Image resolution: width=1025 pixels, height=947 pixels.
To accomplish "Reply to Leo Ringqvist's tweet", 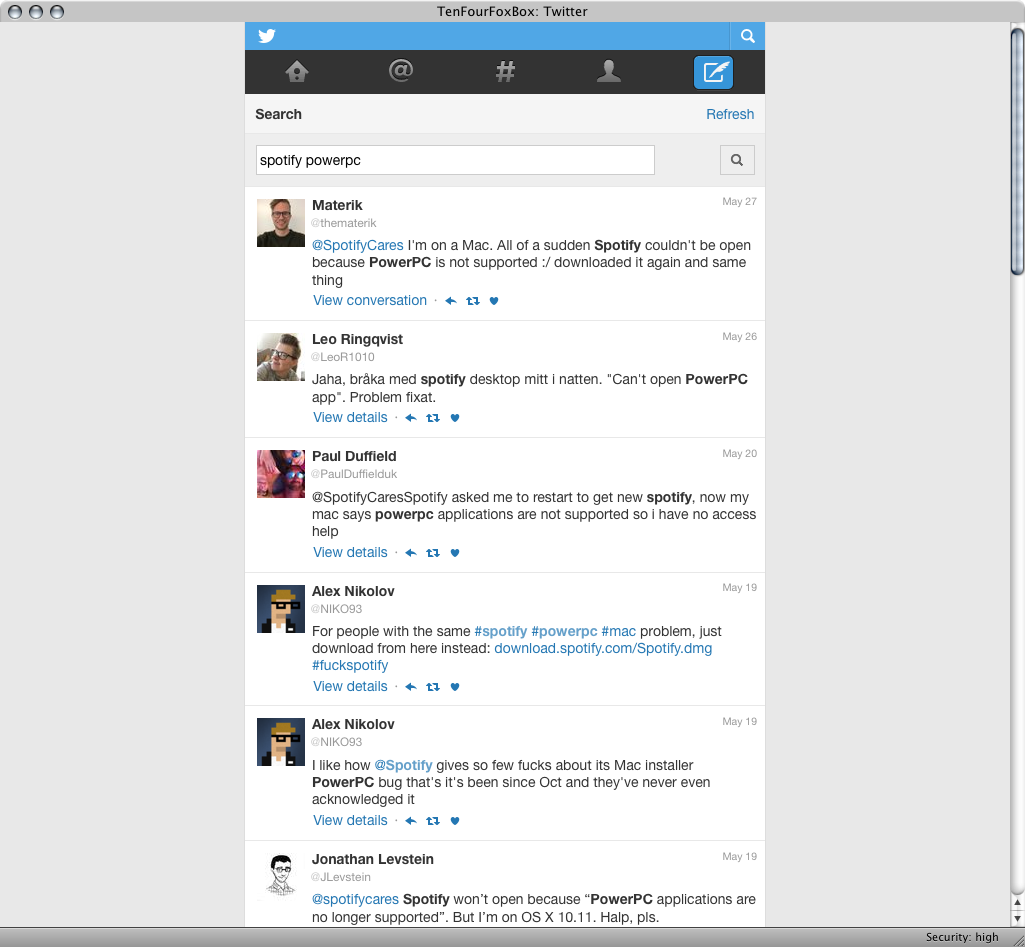I will (411, 418).
